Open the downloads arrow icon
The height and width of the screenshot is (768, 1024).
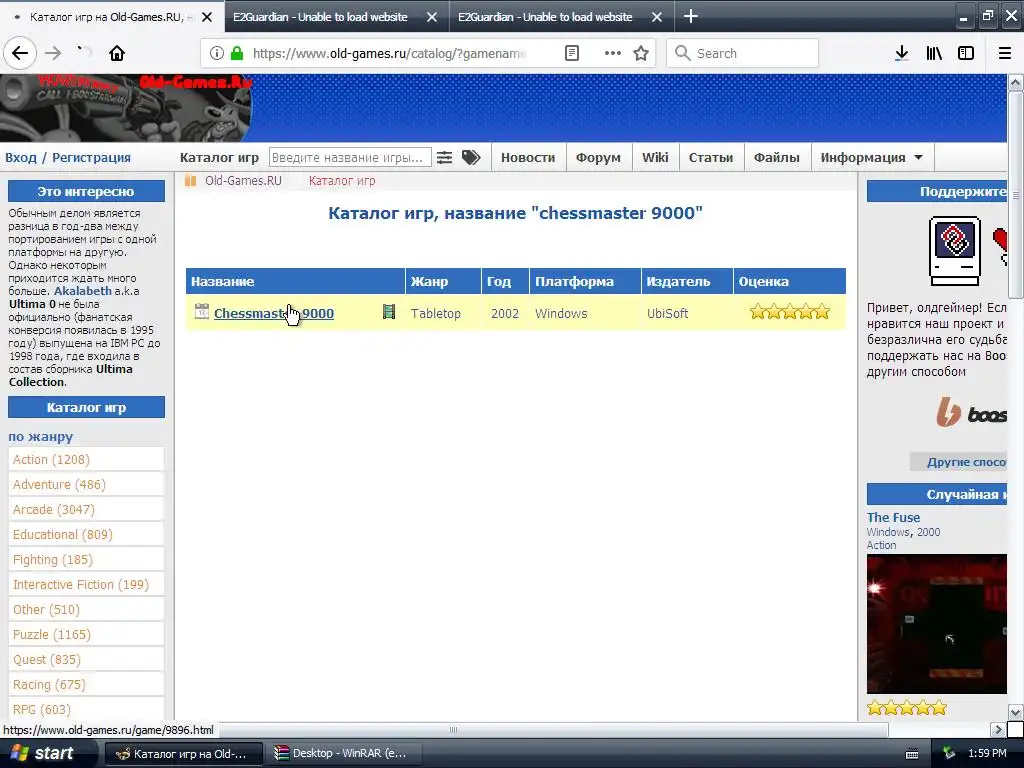[x=902, y=54]
